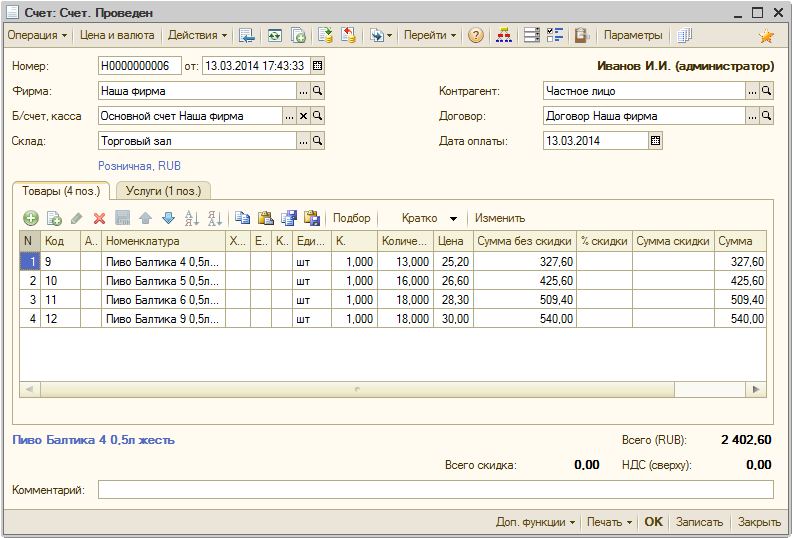Viewport: 792px width, 538px height.
Task: Click the clipboard with disk icon
Action: [x=312, y=218]
